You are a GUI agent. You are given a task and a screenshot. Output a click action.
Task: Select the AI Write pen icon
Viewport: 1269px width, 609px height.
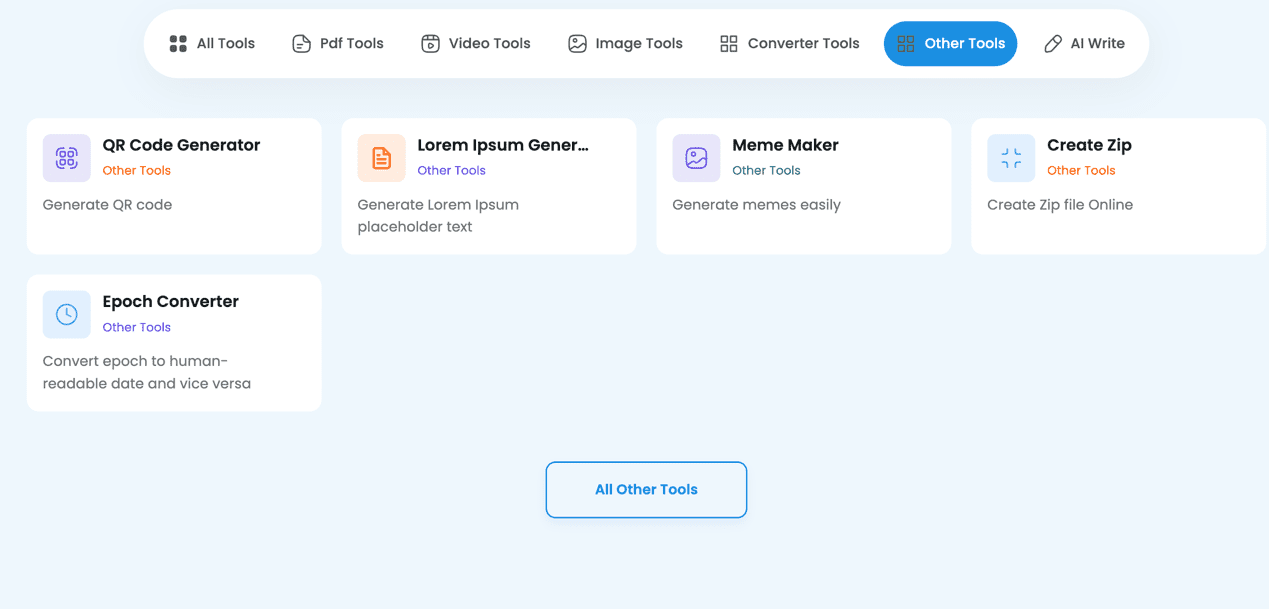1052,43
